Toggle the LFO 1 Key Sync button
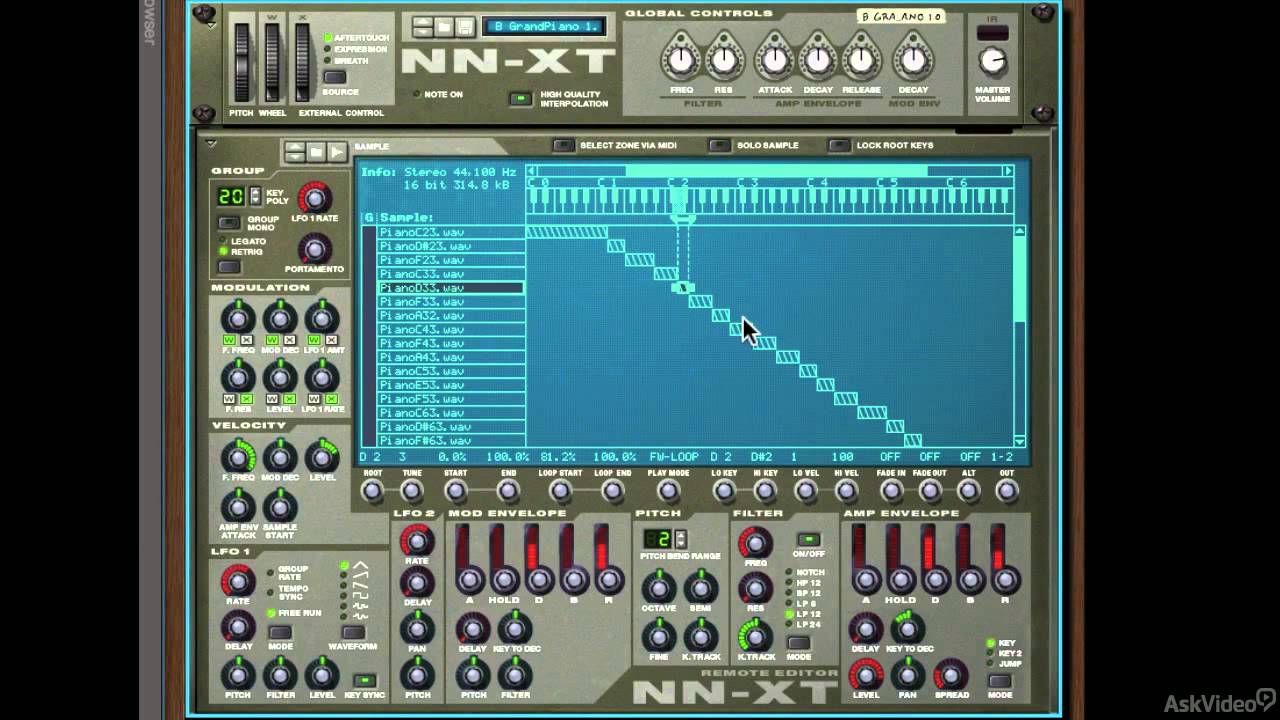Screen dimensions: 1280x720 [x=366, y=680]
